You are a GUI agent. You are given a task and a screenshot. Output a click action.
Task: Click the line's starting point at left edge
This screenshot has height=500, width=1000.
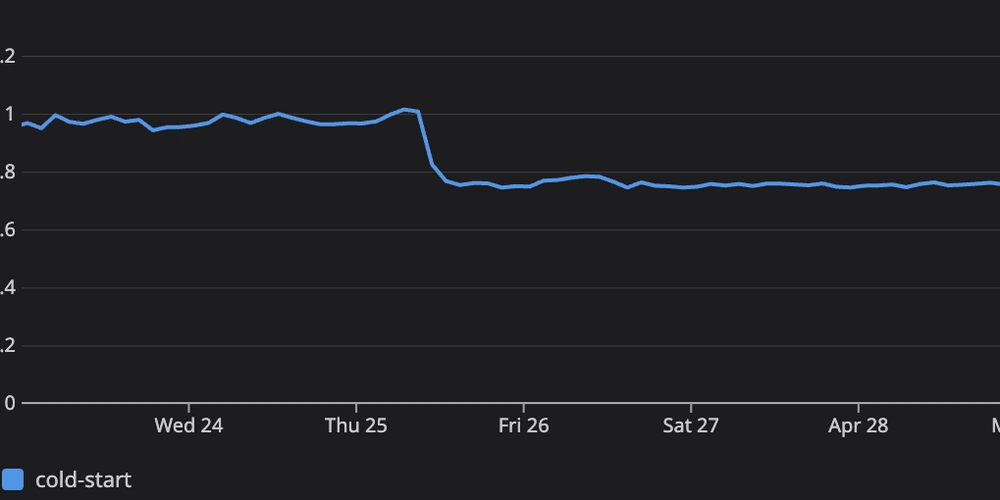22,125
